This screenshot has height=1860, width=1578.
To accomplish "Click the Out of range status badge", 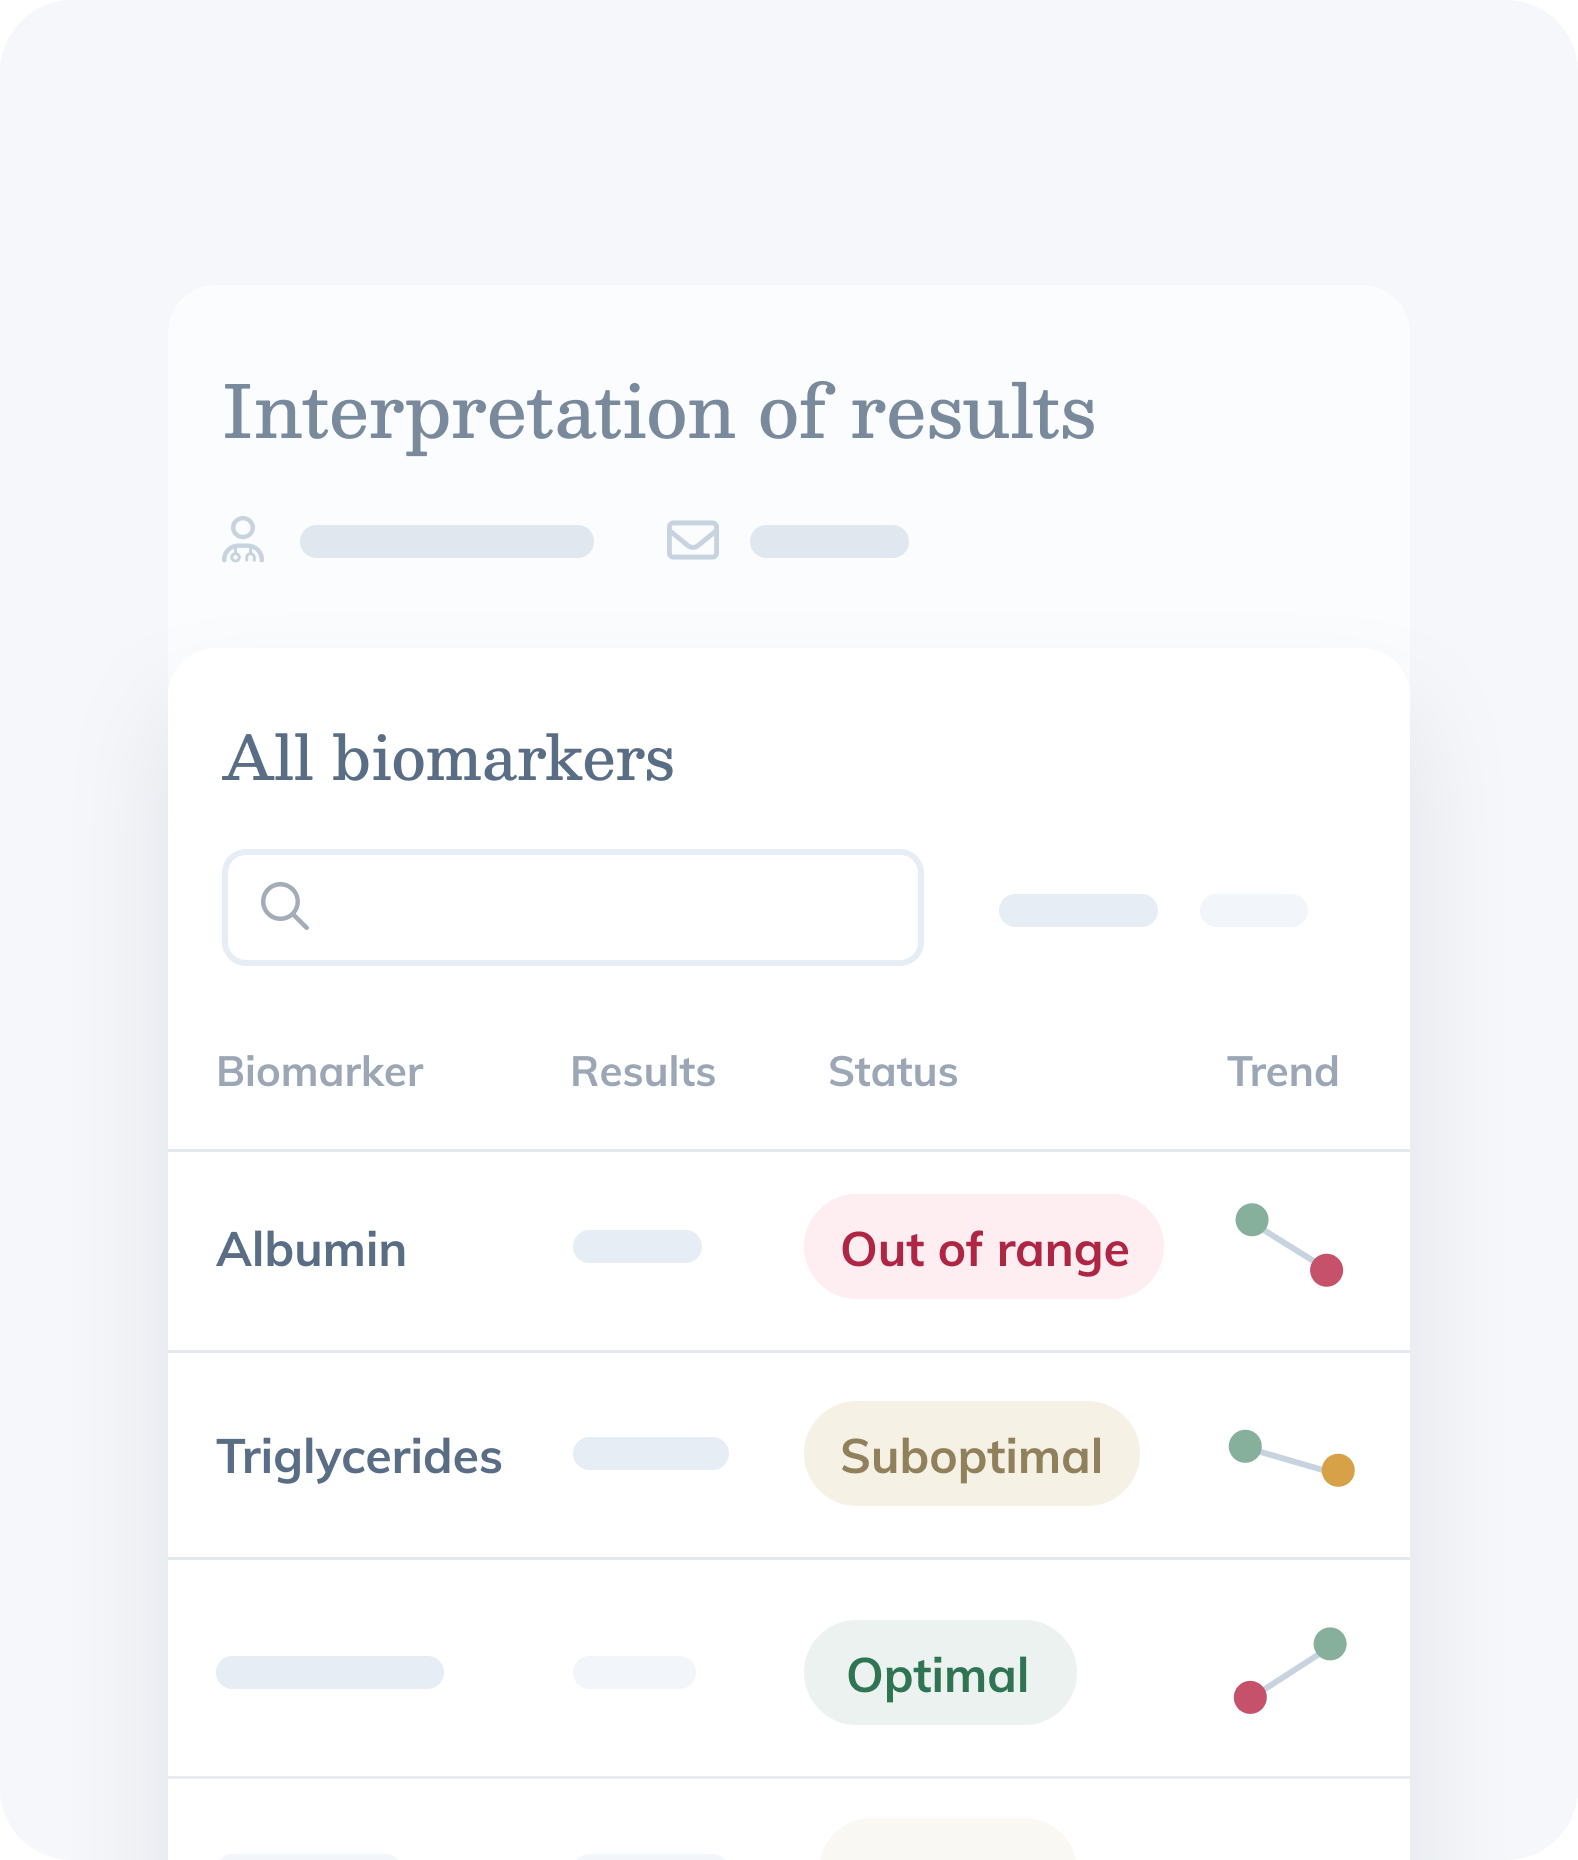I will tap(984, 1248).
